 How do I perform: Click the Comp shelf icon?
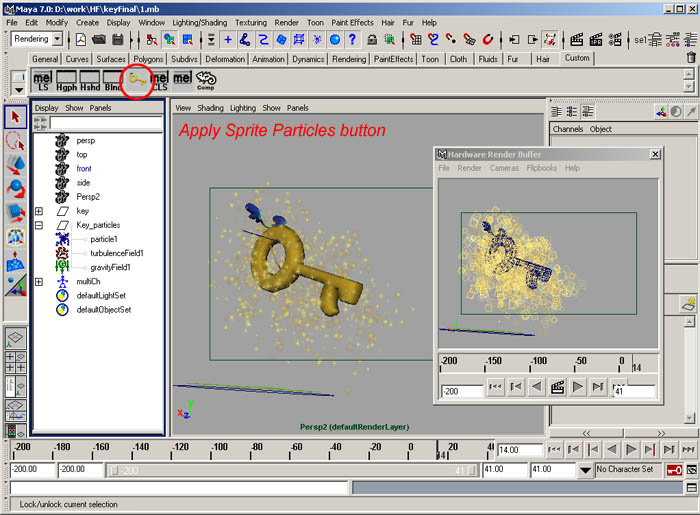[x=206, y=79]
